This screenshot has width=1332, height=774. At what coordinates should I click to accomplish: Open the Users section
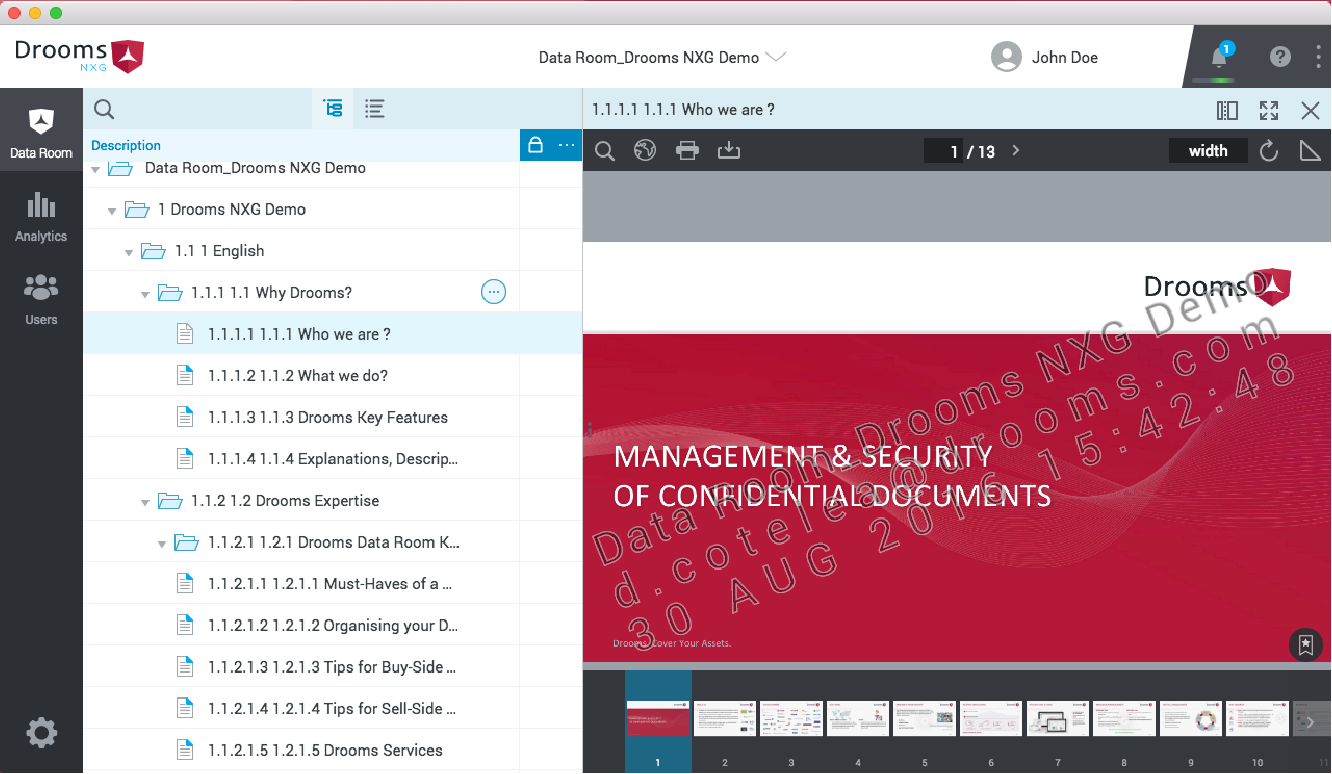coord(41,300)
